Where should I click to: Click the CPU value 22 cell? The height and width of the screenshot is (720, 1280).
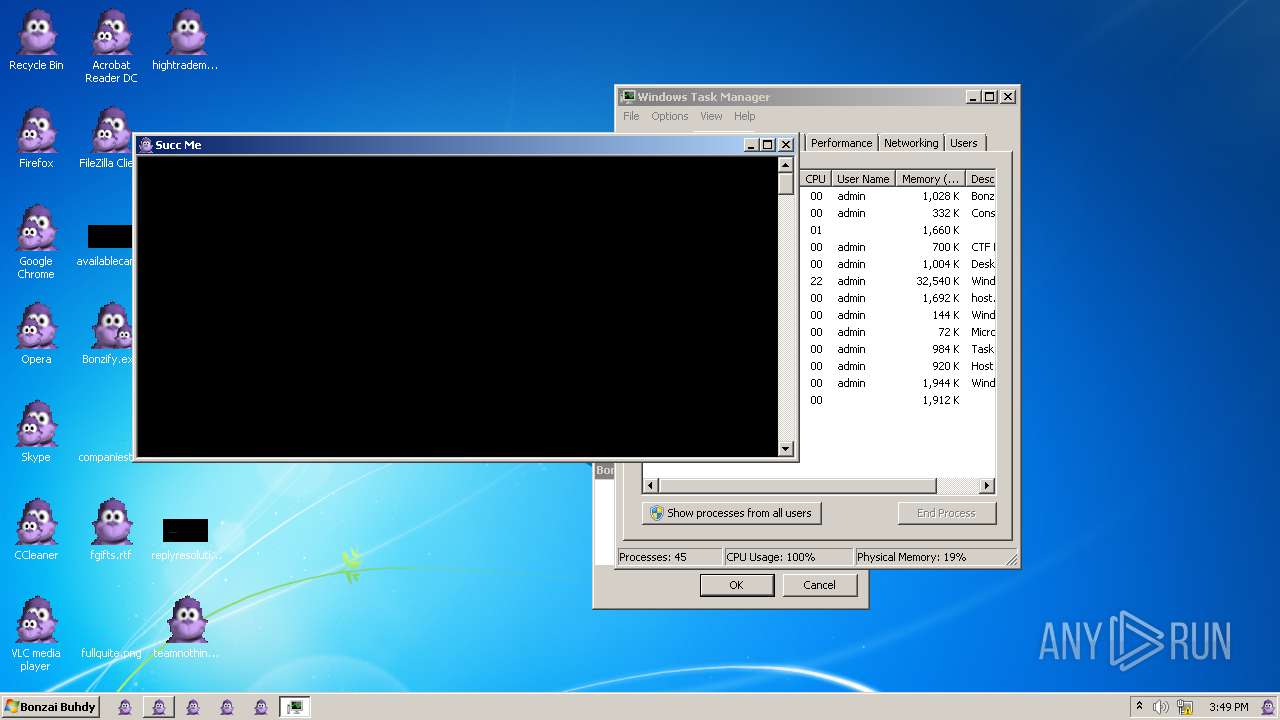[x=816, y=281]
